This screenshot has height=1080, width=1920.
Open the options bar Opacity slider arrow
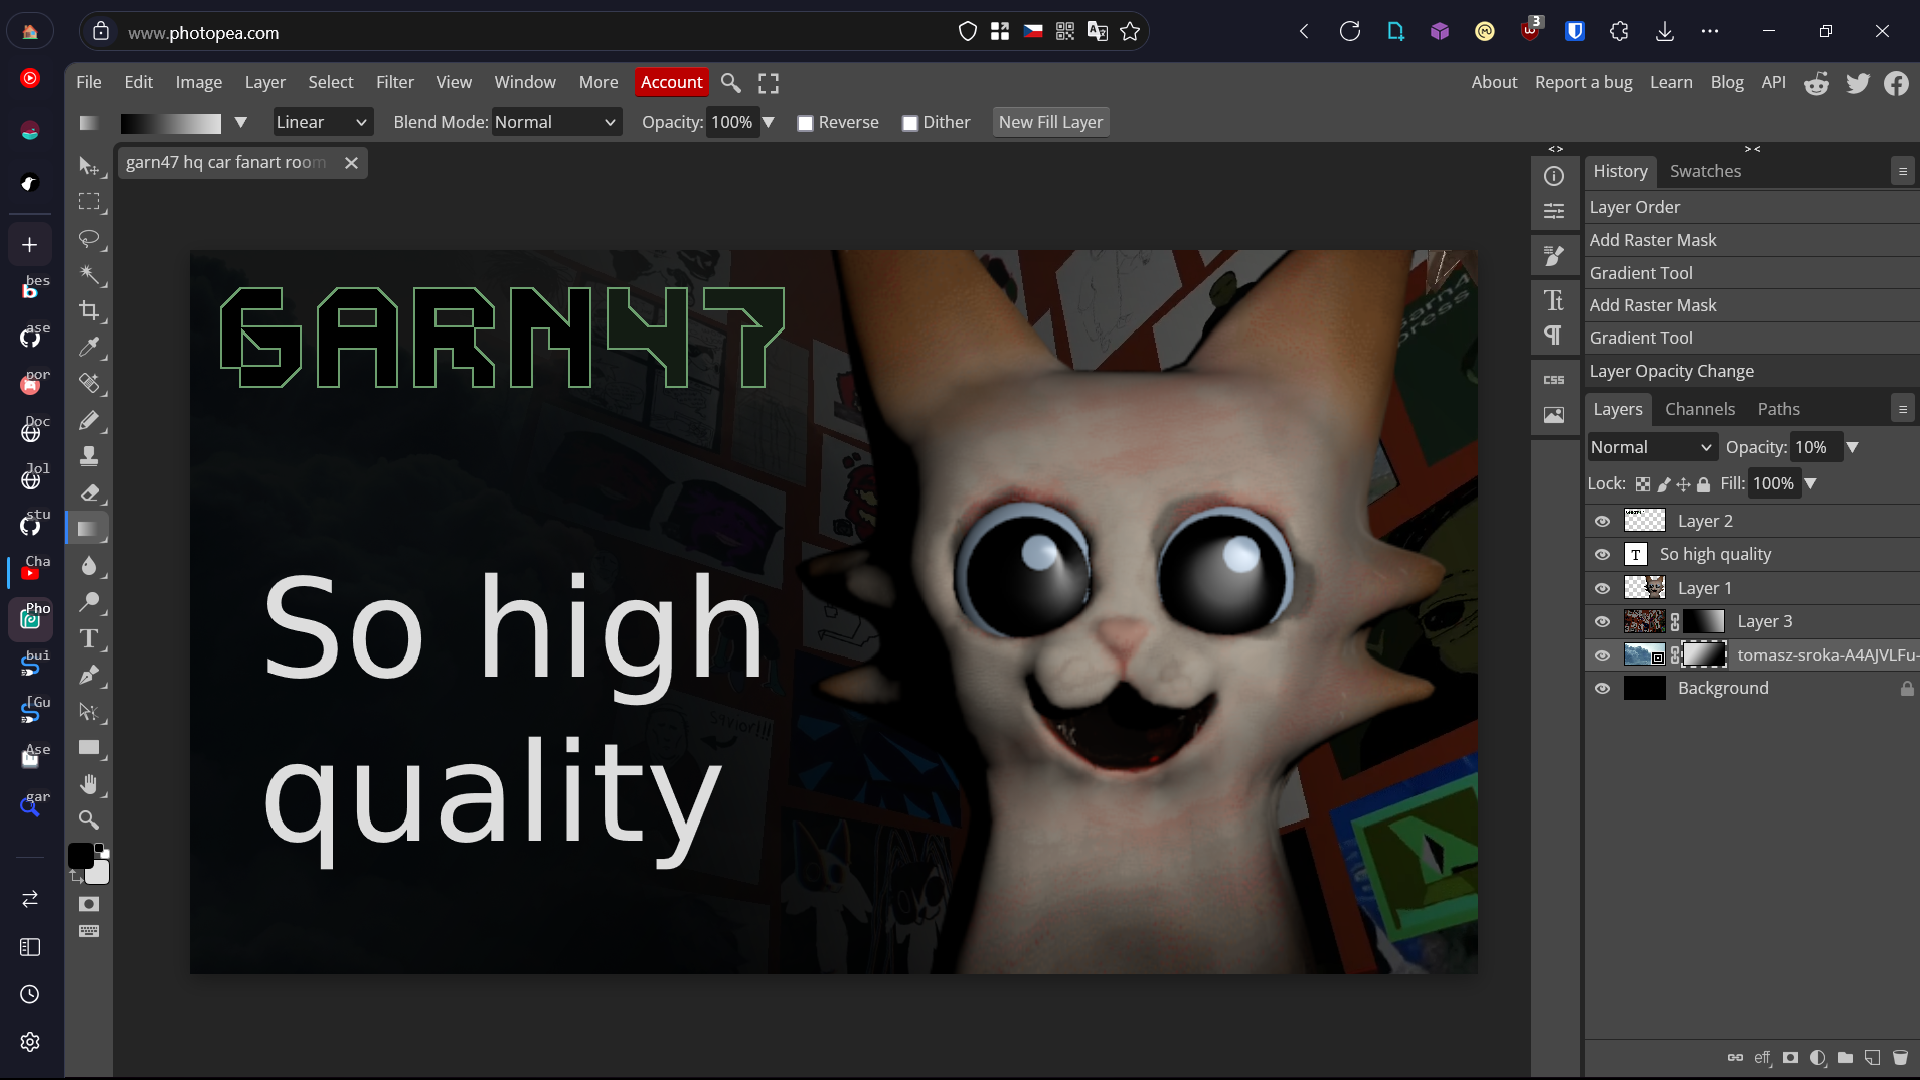click(x=768, y=122)
